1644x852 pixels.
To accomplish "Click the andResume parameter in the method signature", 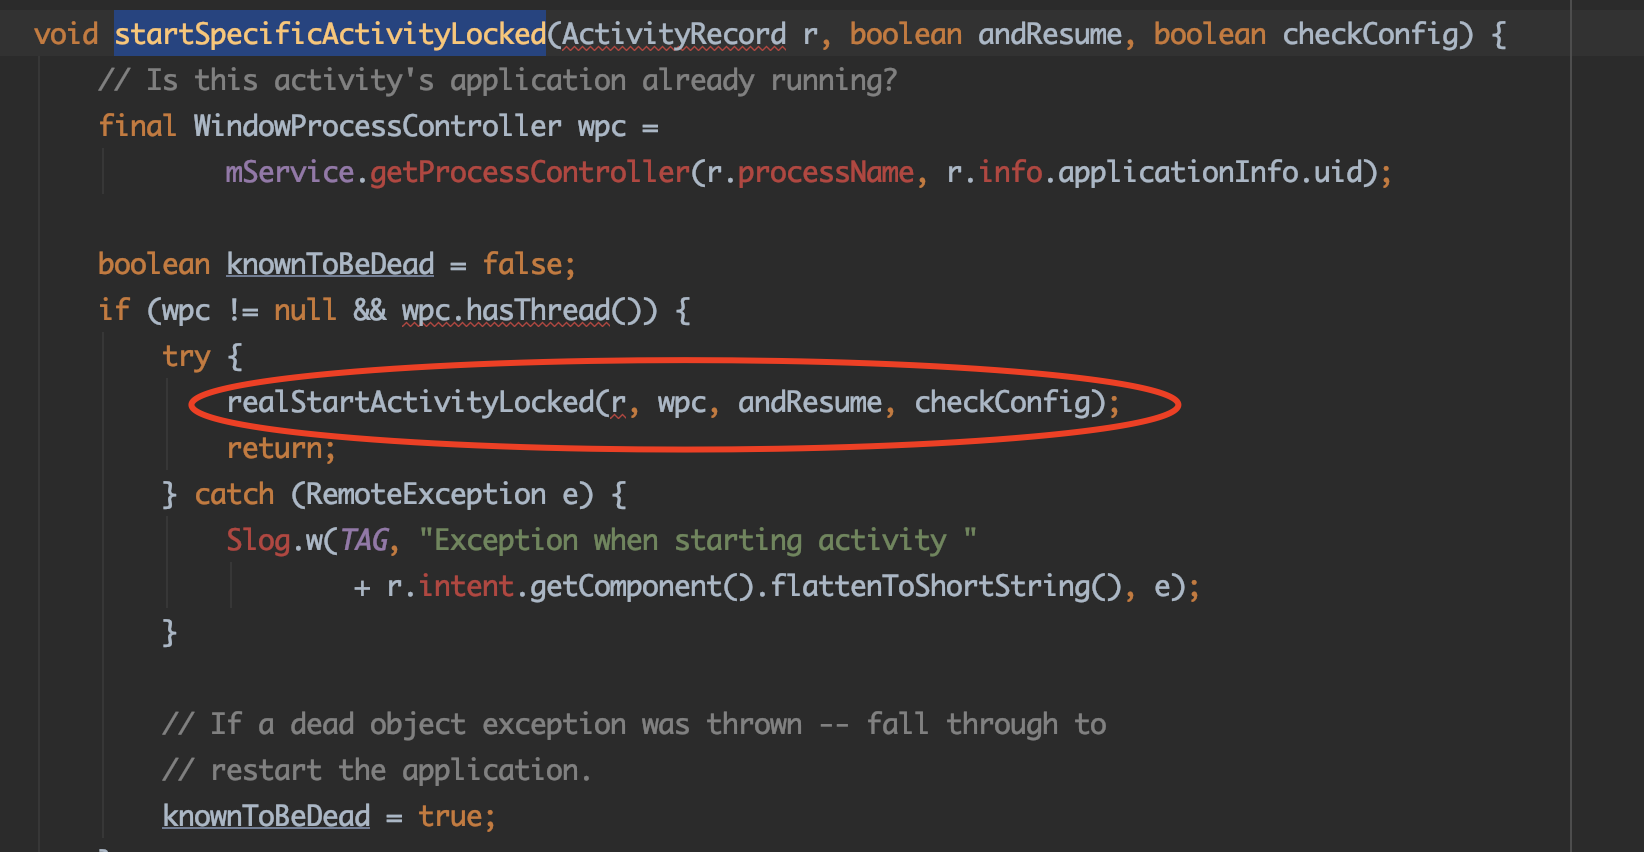I will 1050,34.
